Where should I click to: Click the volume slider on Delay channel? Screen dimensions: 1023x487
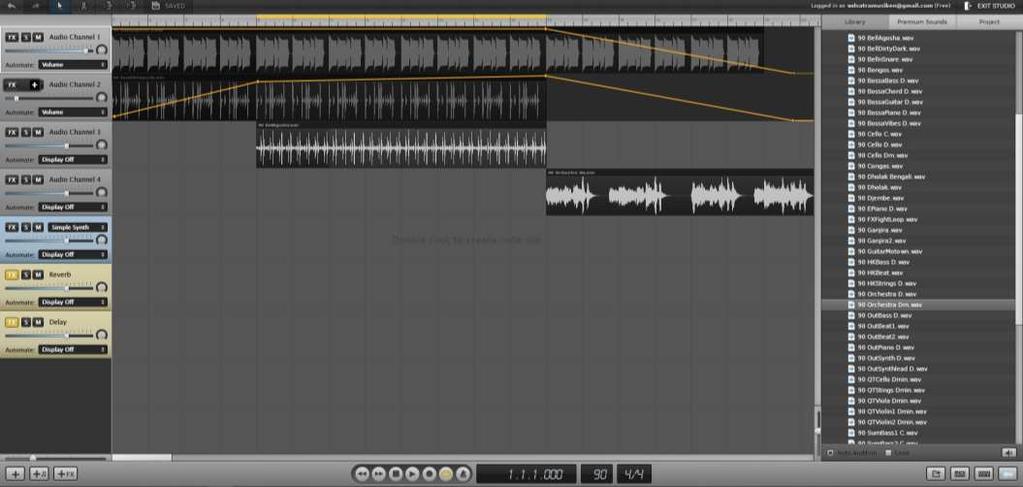(49, 336)
